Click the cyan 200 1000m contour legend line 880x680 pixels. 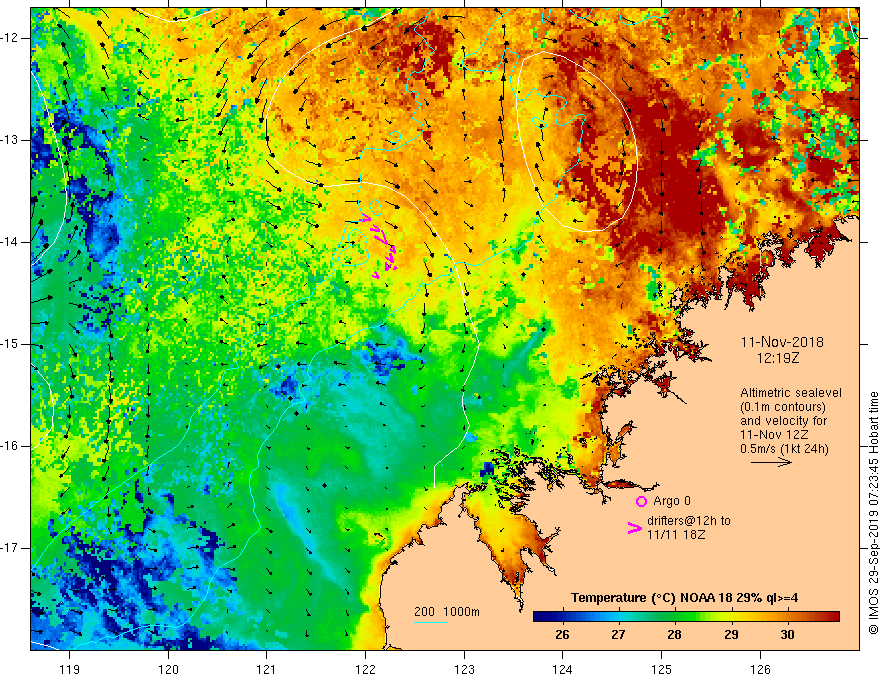pyautogui.click(x=431, y=623)
